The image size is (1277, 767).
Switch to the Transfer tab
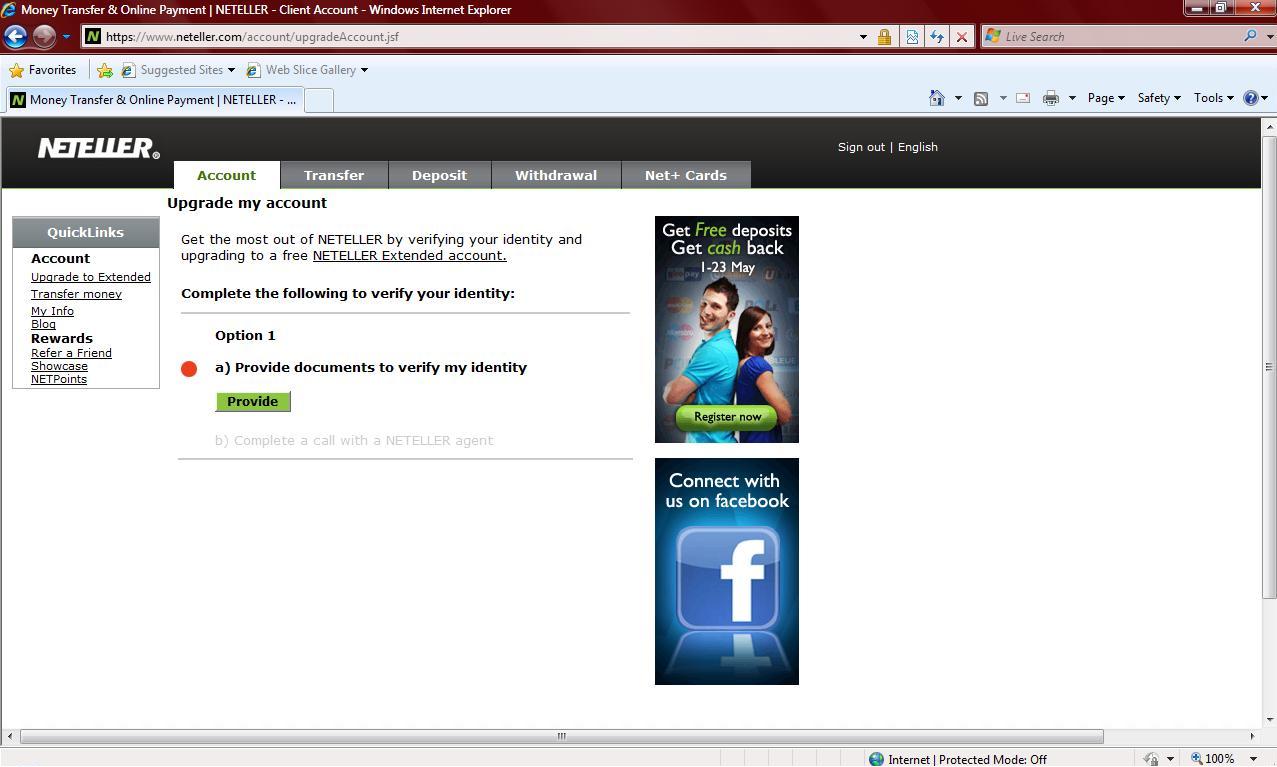[x=334, y=175]
